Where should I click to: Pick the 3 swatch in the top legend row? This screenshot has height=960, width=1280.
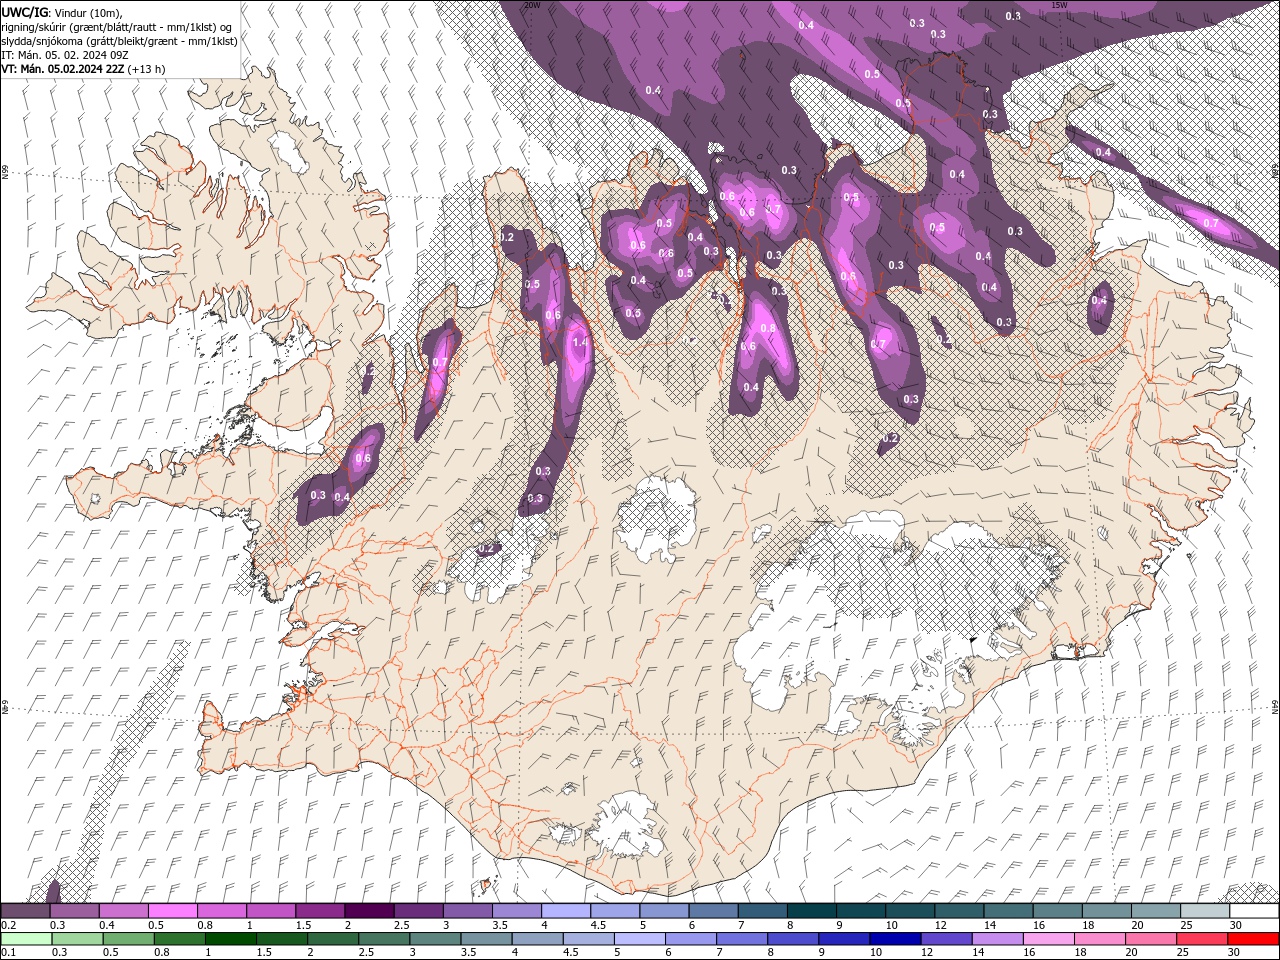468,911
